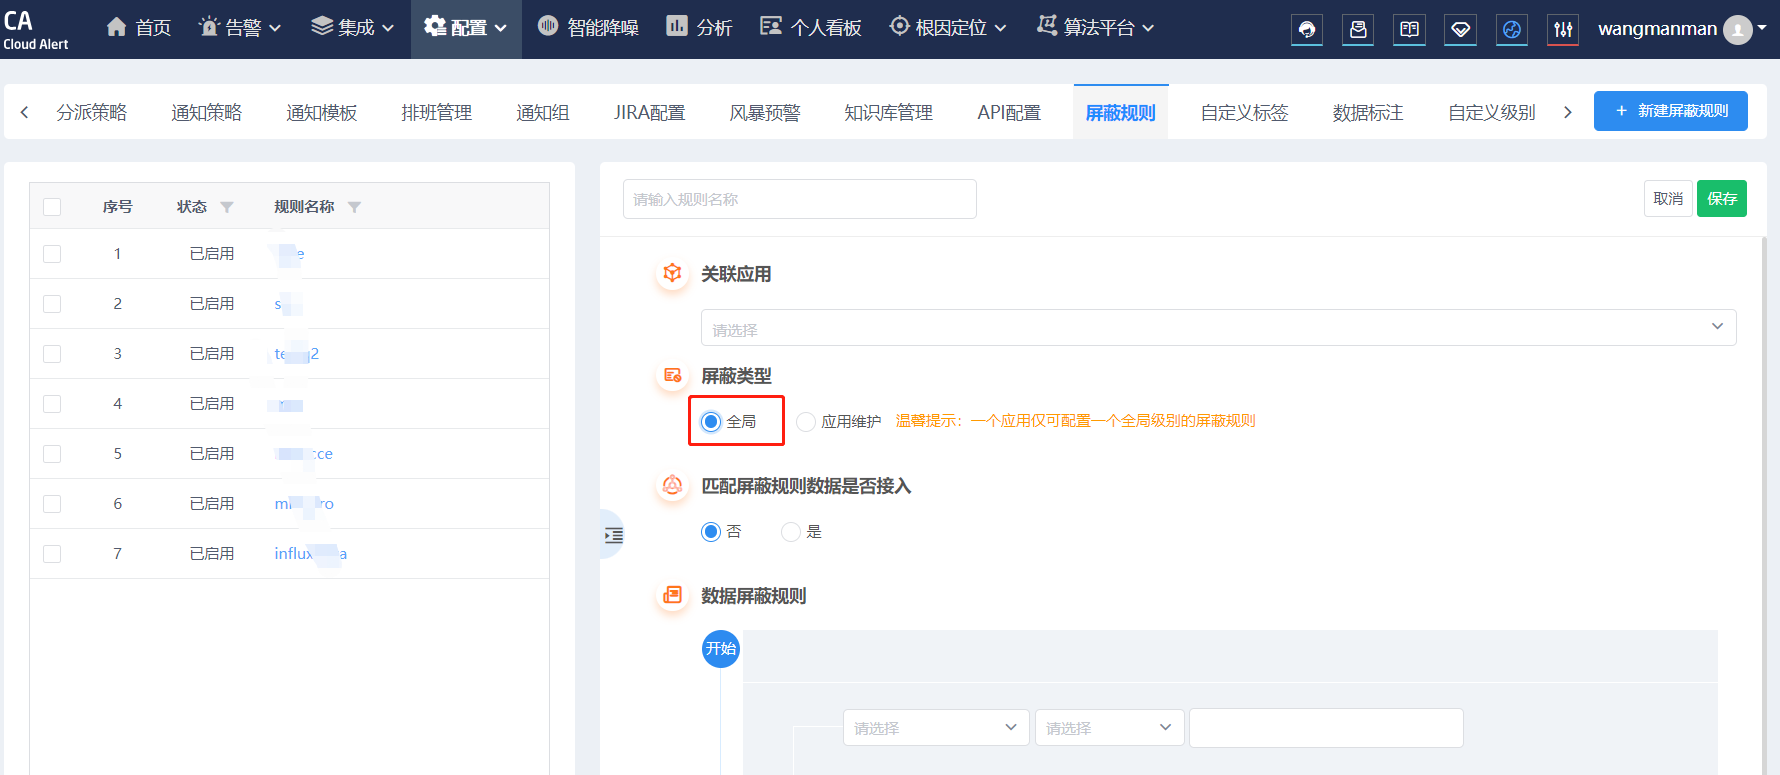1780x775 pixels.
Task: Move the tab bar to earlier tabs
Action: tap(24, 112)
